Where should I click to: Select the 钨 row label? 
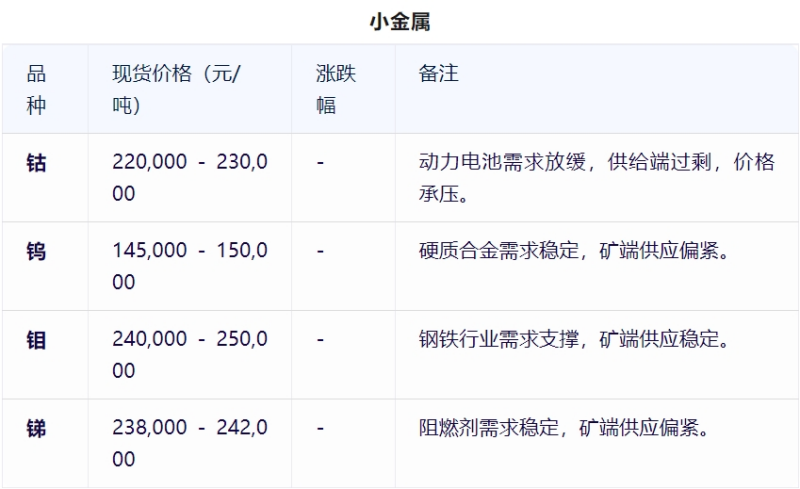(36, 251)
